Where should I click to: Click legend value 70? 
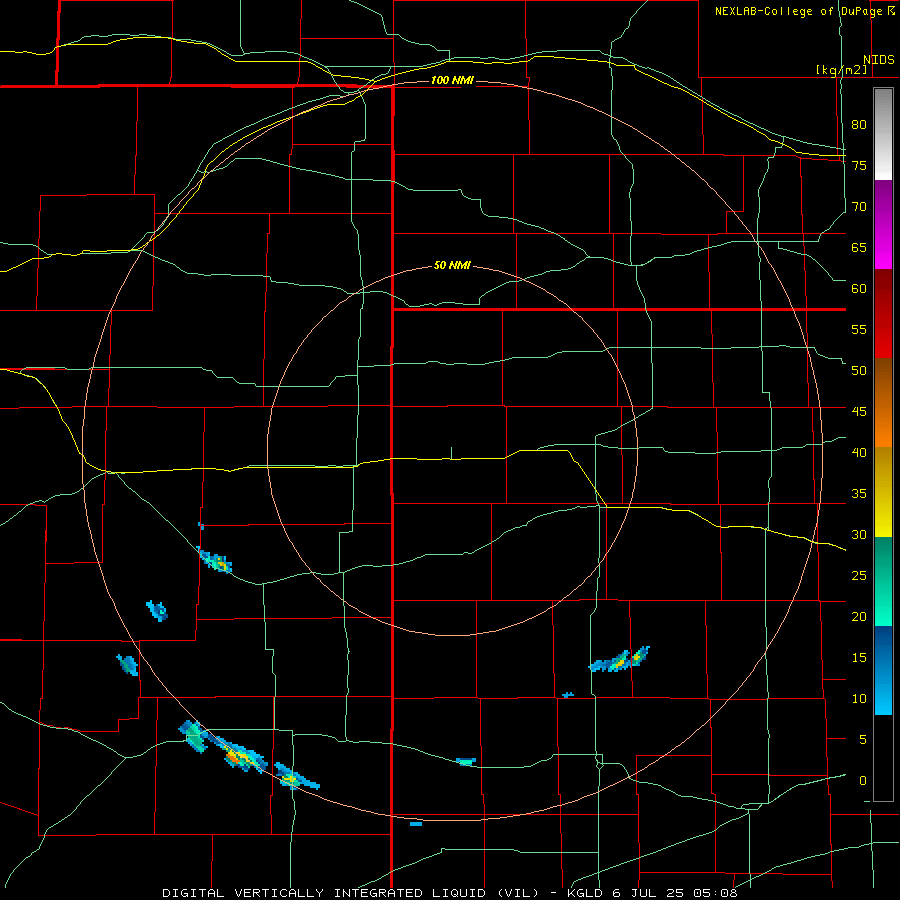point(859,207)
